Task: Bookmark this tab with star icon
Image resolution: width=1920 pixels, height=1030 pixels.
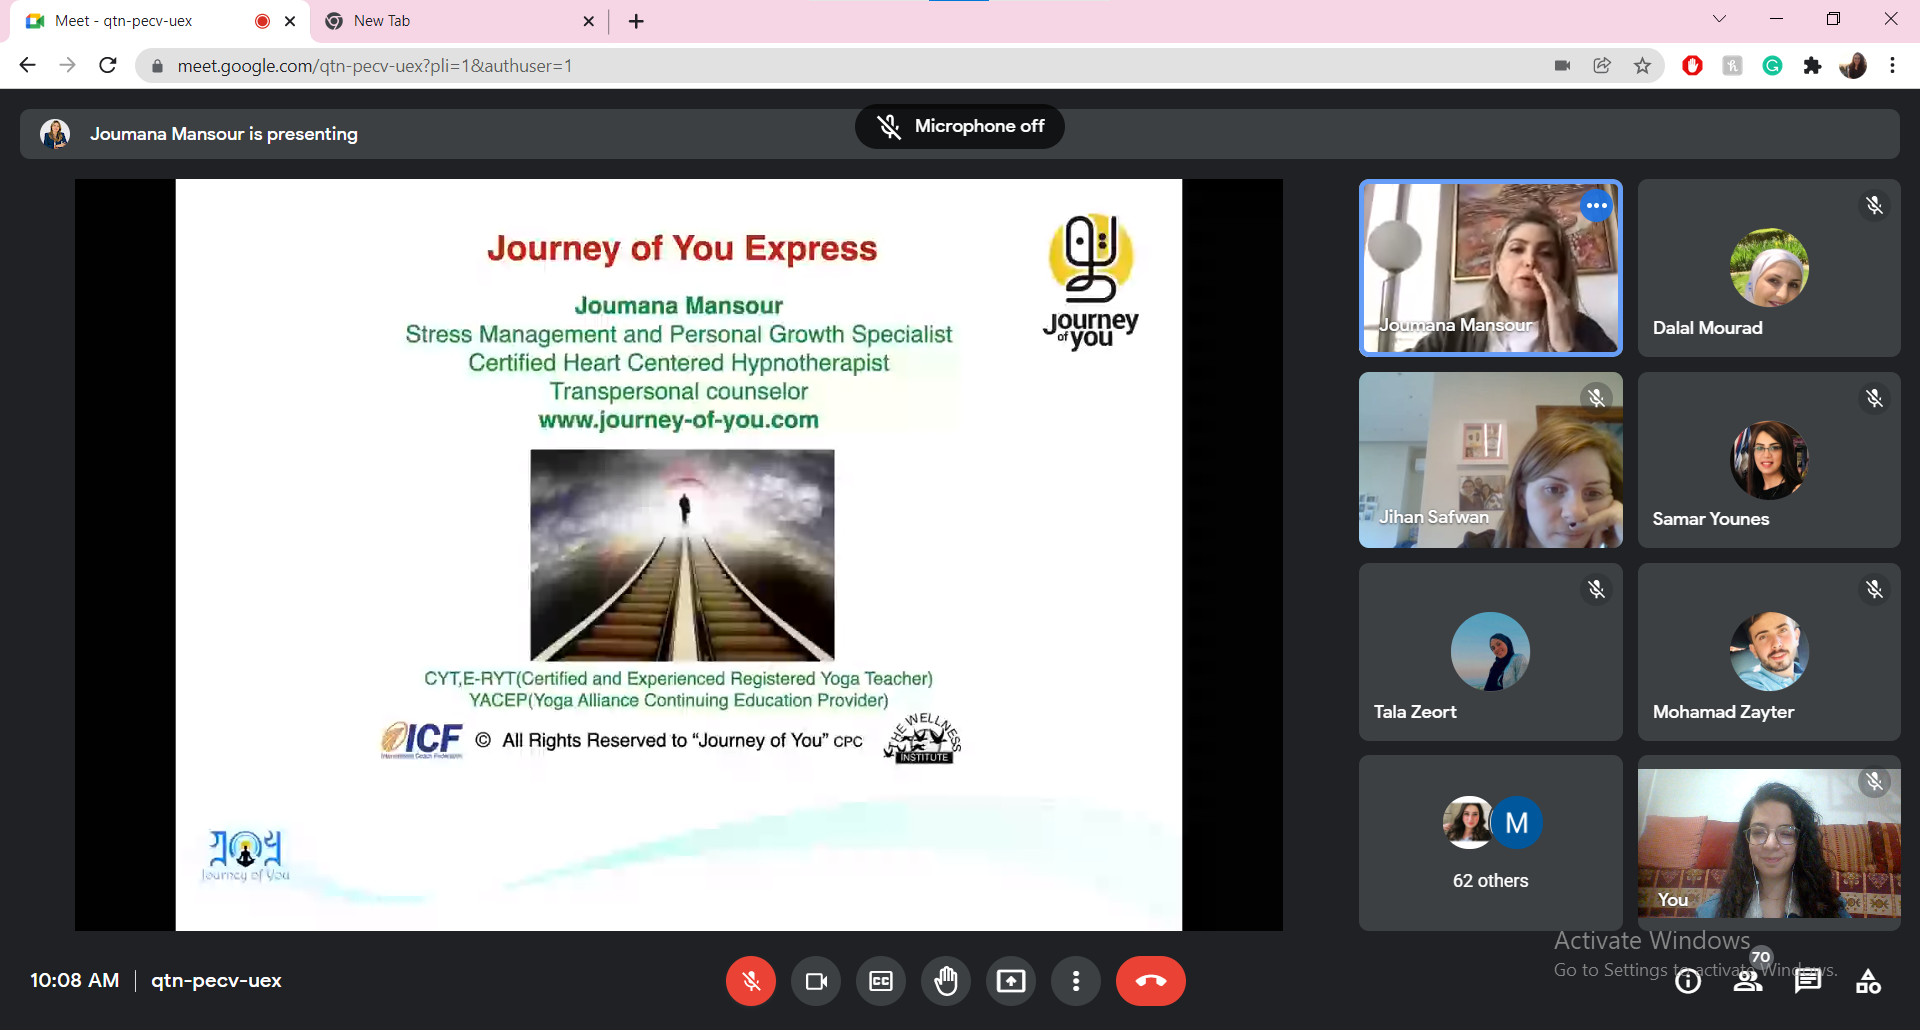Action: coord(1642,66)
